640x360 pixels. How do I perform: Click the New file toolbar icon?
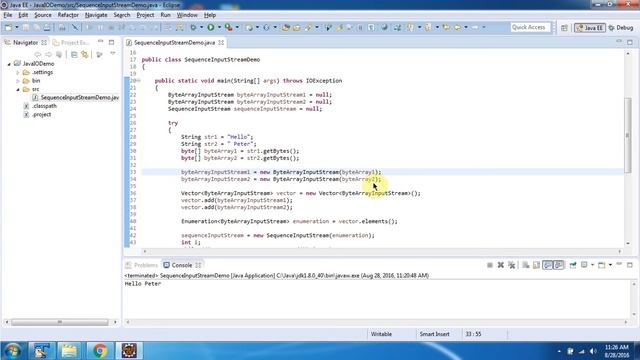pyautogui.click(x=8, y=27)
